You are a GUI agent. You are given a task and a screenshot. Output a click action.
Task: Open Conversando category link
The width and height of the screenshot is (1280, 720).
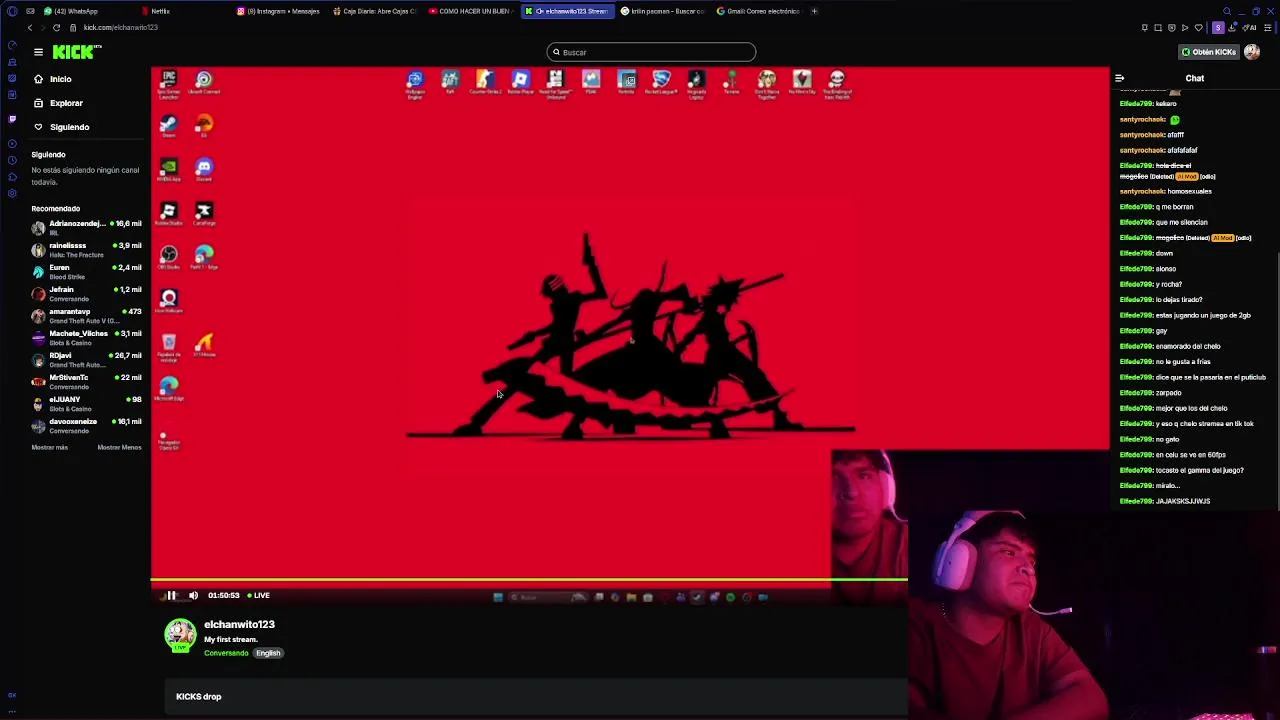(226, 653)
